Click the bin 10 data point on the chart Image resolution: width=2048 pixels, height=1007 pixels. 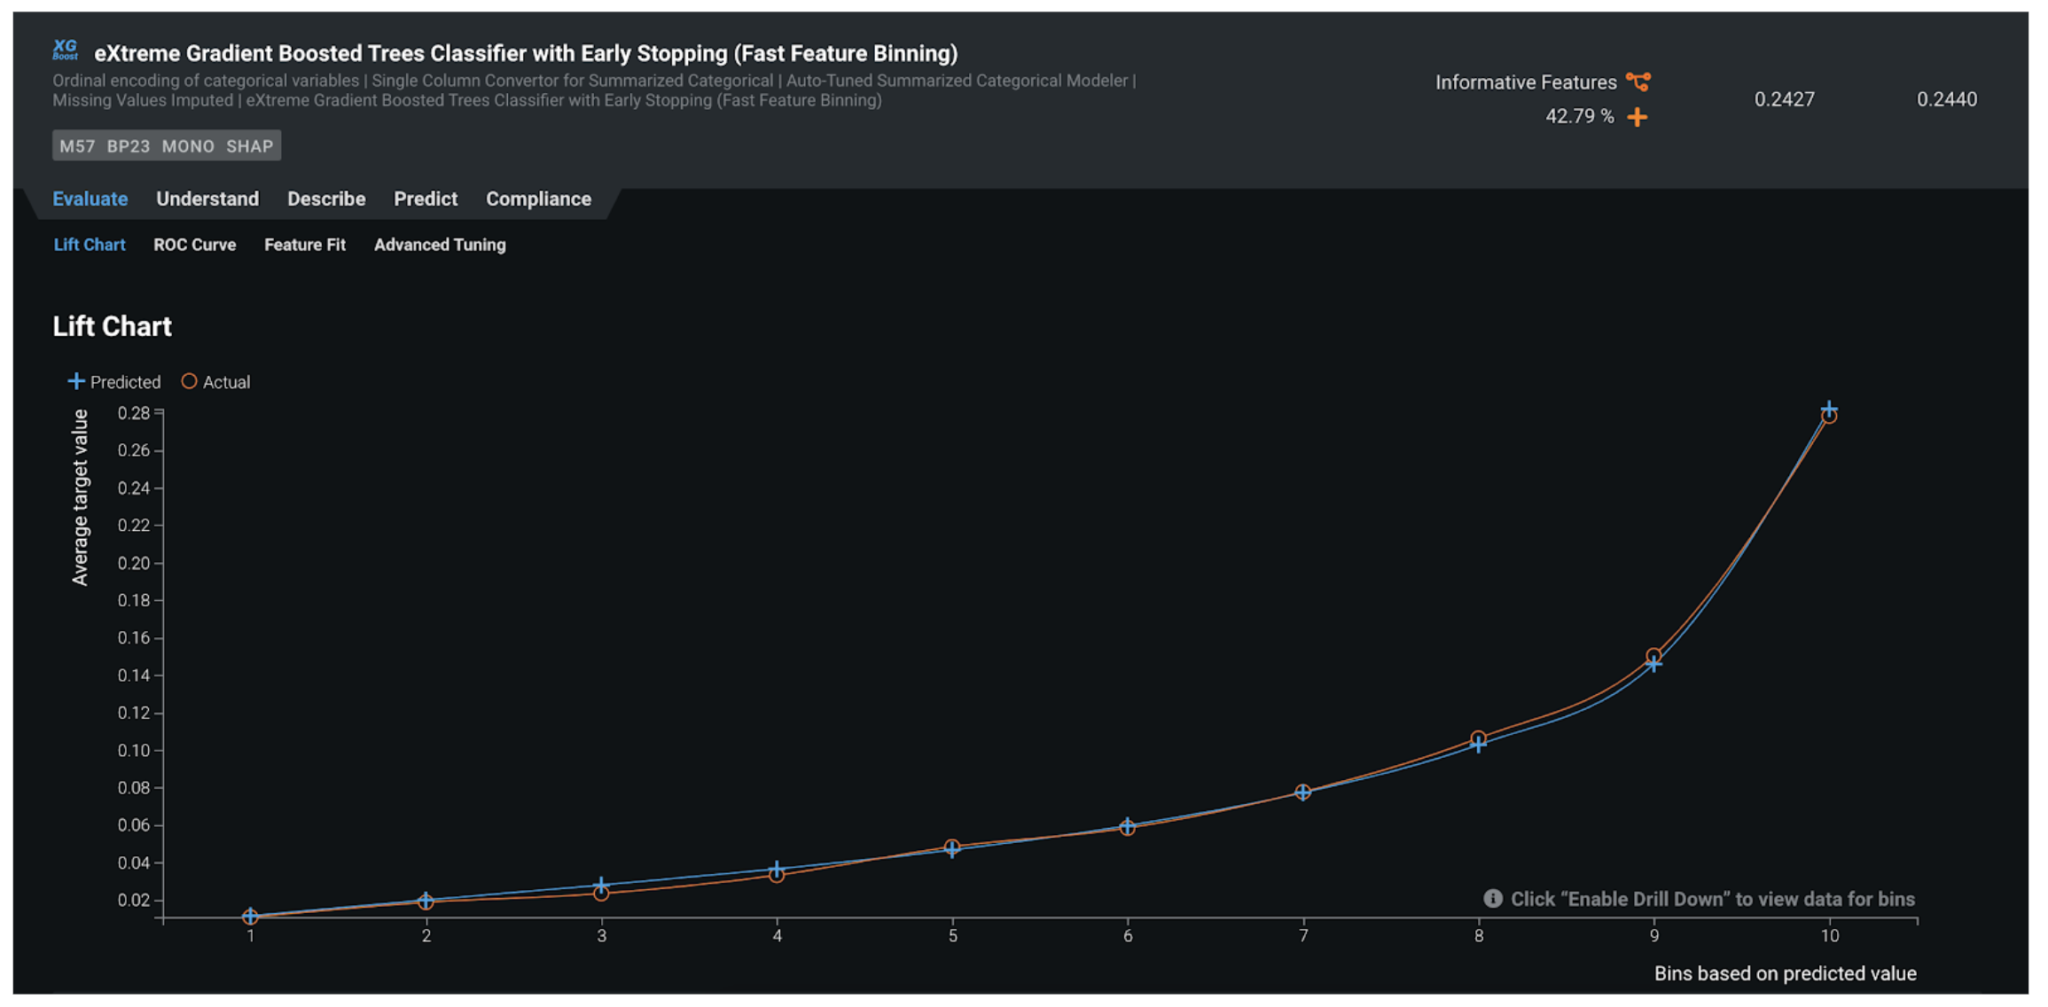pos(1828,413)
